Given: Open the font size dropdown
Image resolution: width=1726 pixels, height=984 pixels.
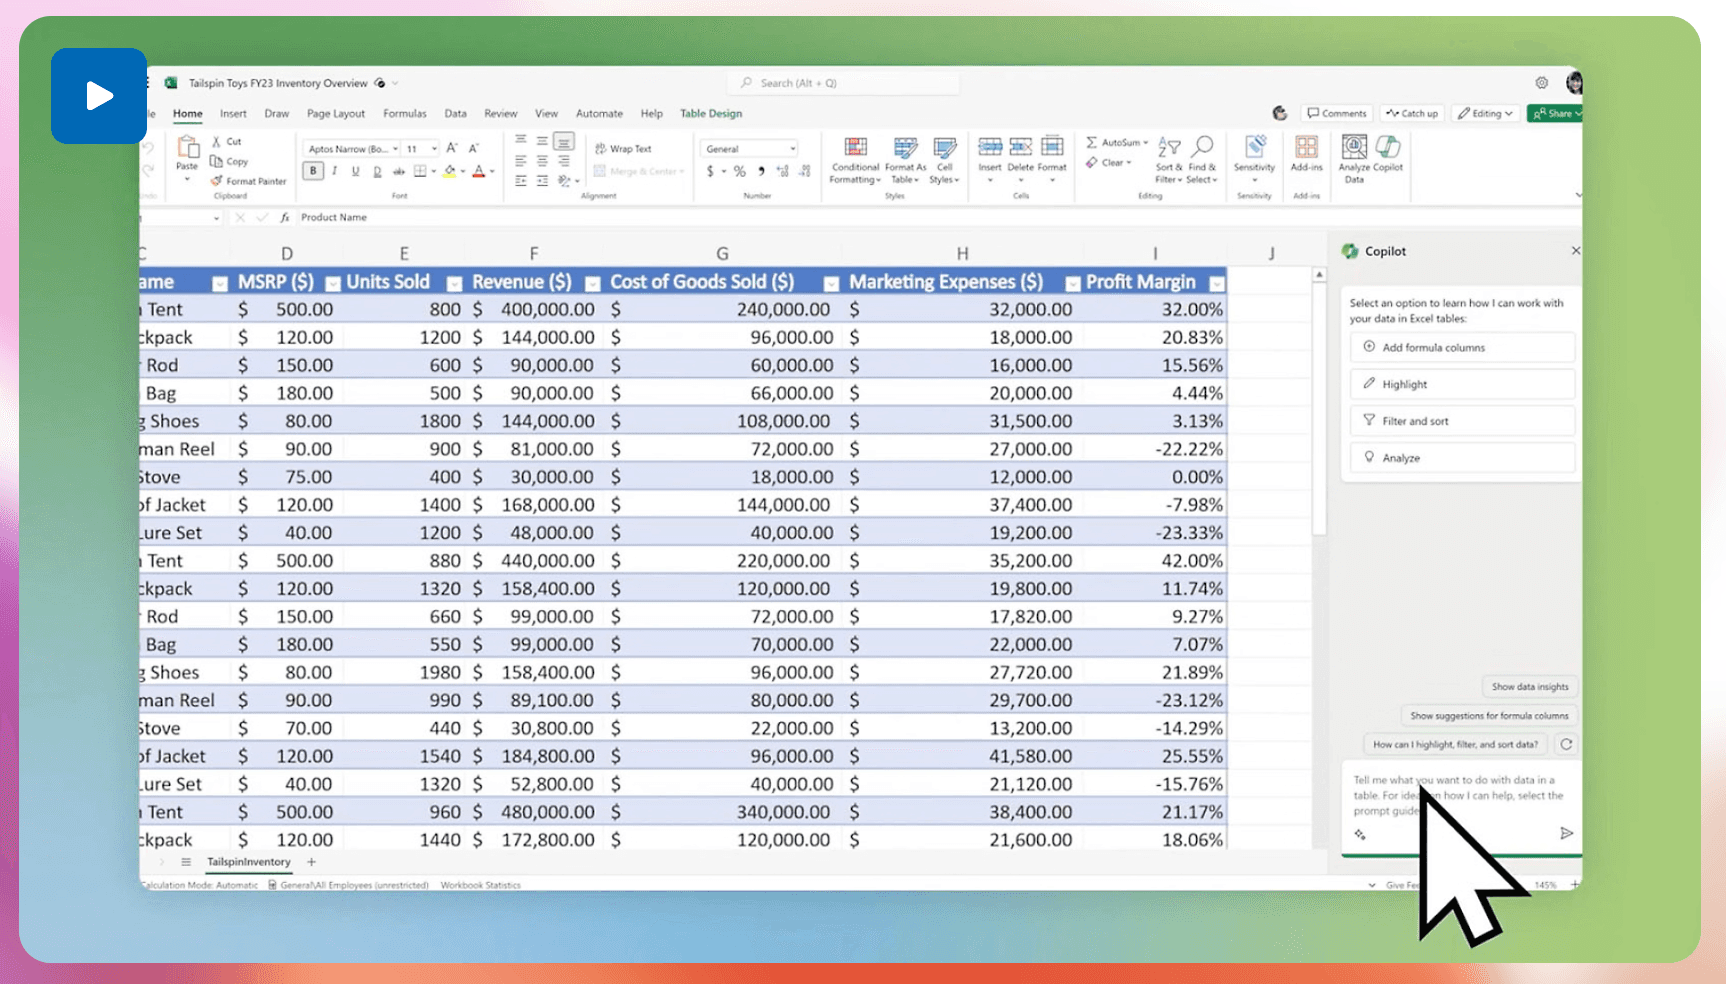Looking at the screenshot, I should tap(434, 148).
